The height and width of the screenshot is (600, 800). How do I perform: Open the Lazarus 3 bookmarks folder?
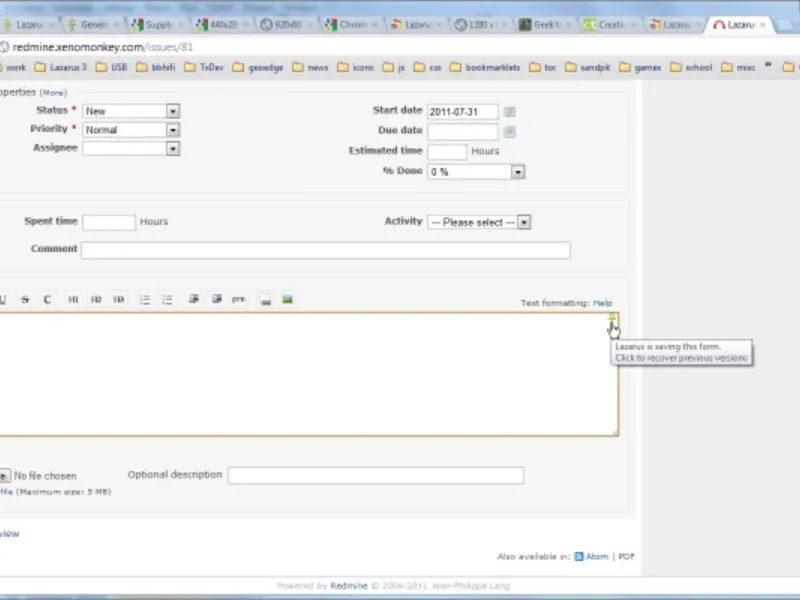61,67
